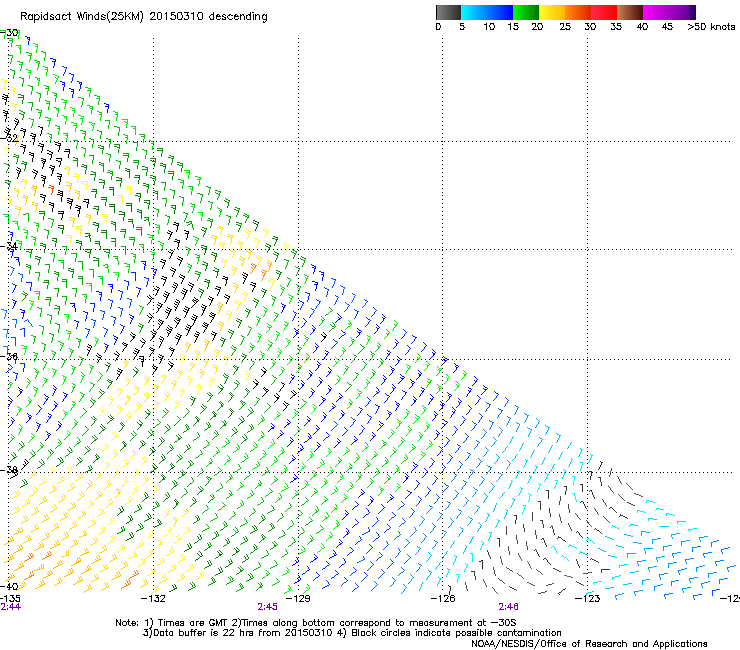The height and width of the screenshot is (650, 740).
Task: Click the orange 25-30 knots color band
Action: pyautogui.click(x=578, y=12)
